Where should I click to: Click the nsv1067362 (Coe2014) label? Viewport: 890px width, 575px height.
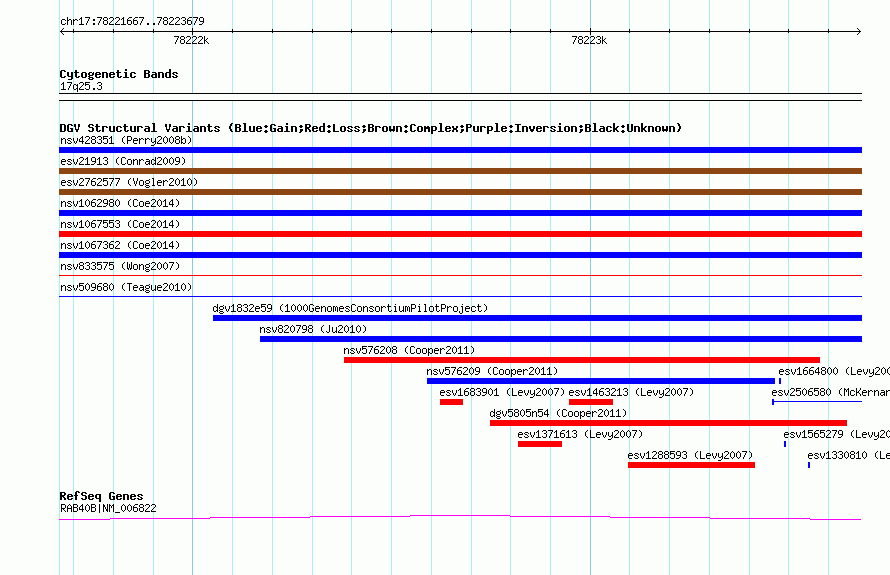coord(120,245)
